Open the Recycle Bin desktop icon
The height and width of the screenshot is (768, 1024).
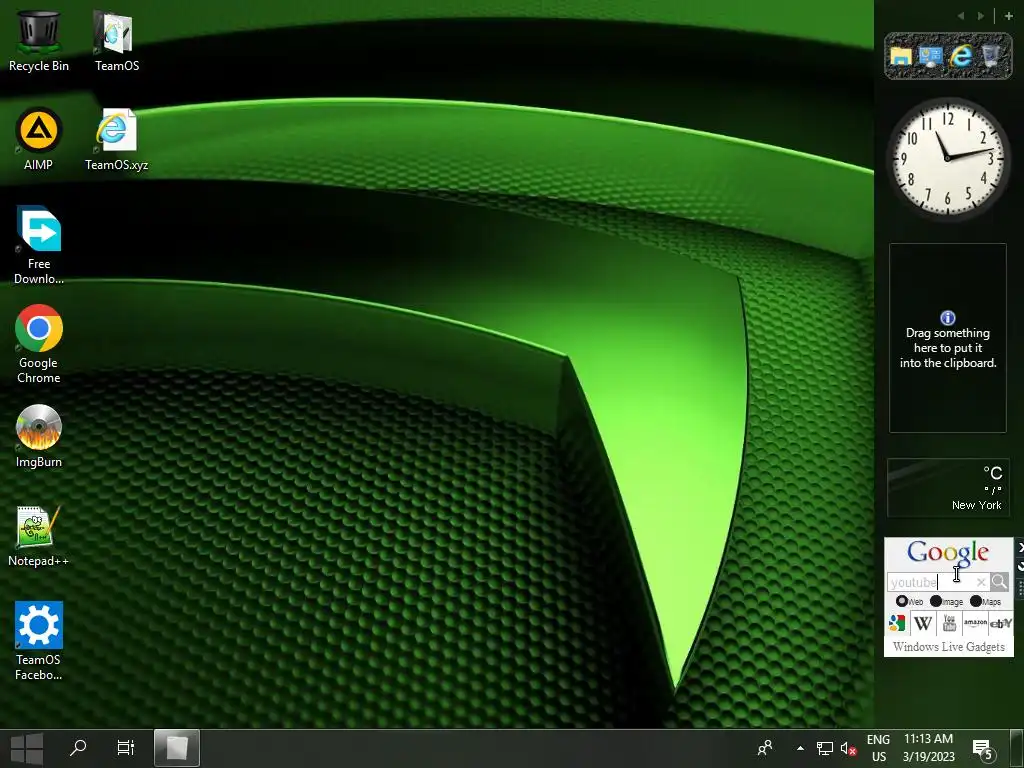click(x=39, y=40)
